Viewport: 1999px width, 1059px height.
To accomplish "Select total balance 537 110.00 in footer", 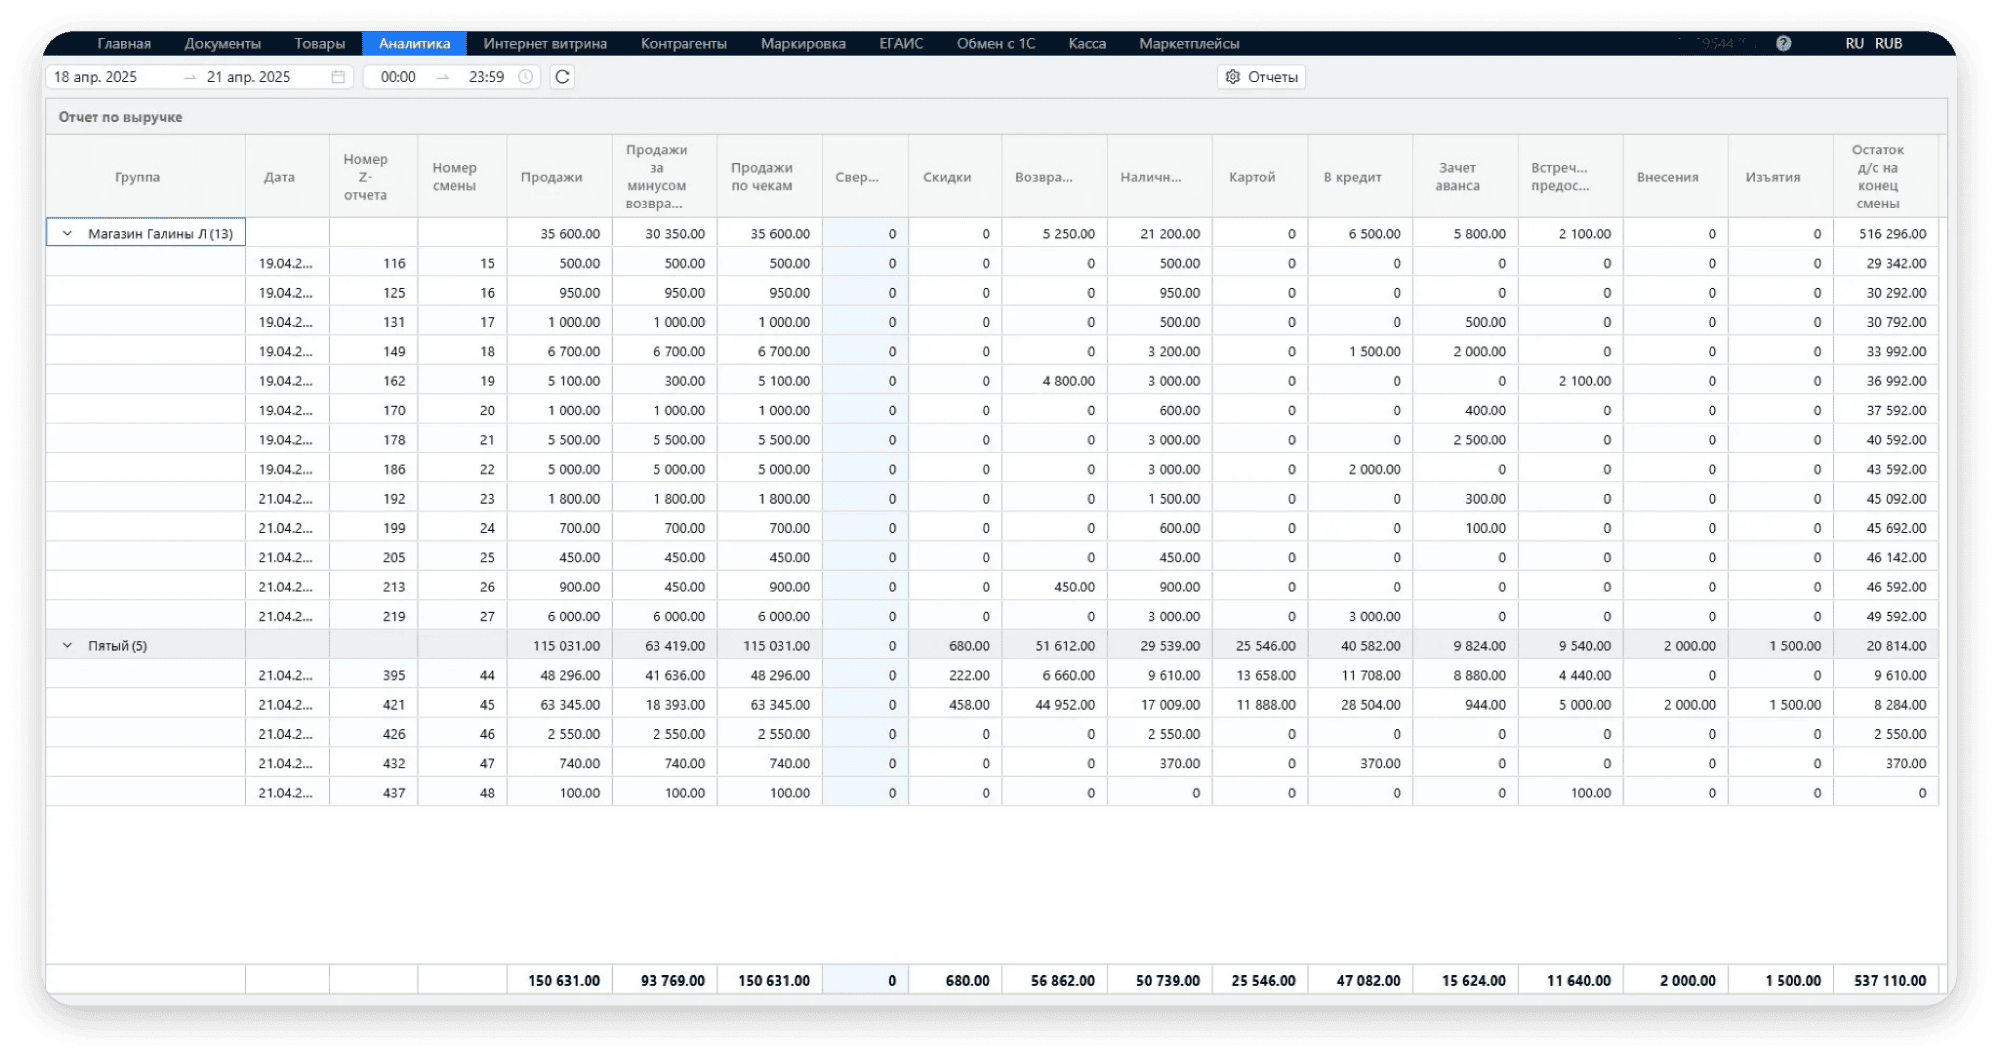I will (x=1885, y=981).
